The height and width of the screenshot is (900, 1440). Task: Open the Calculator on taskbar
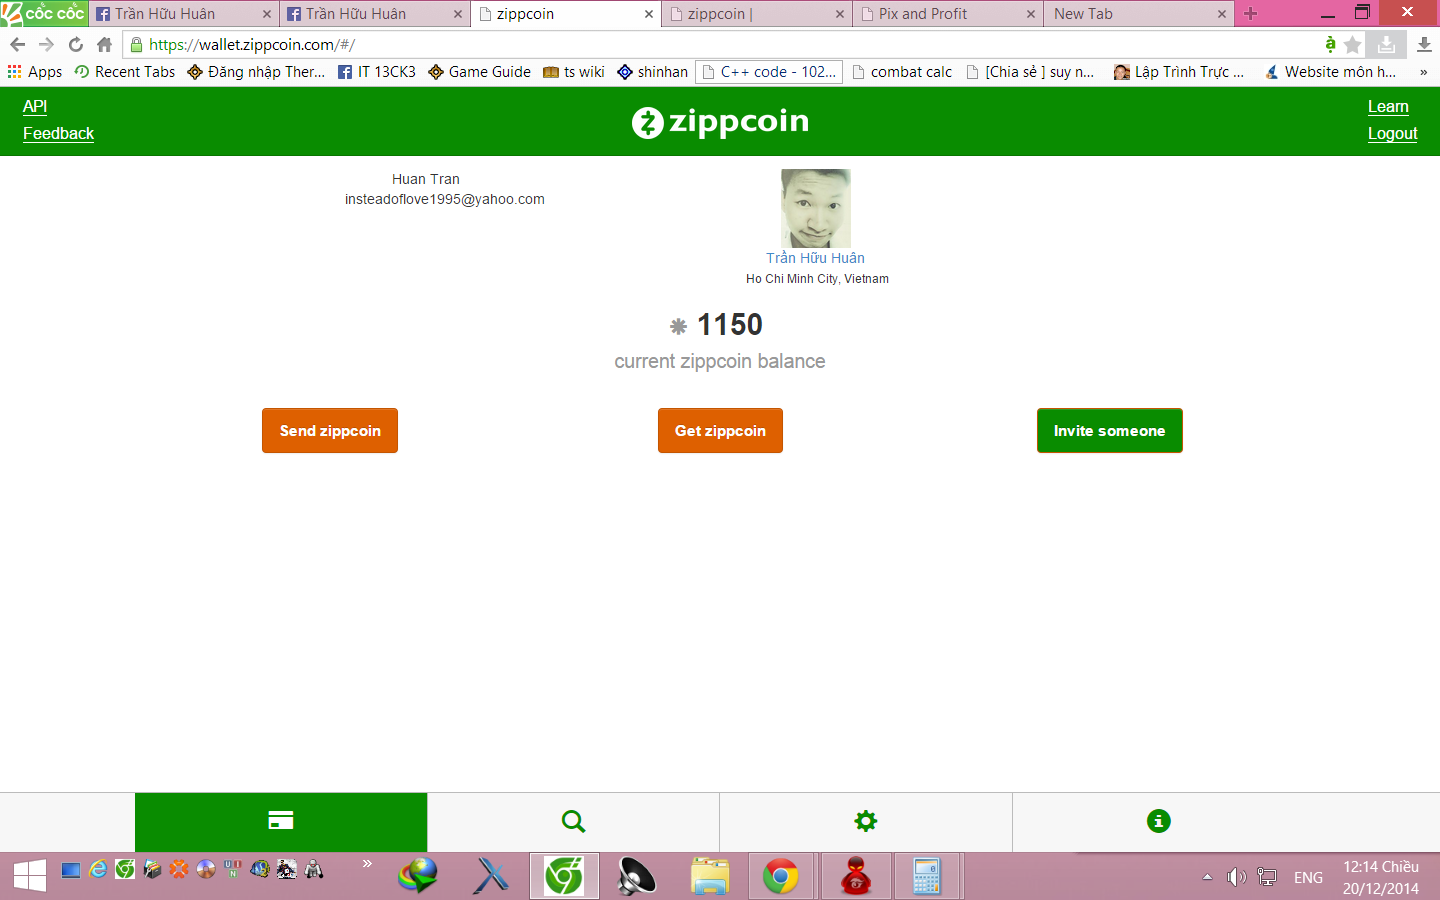(x=927, y=876)
